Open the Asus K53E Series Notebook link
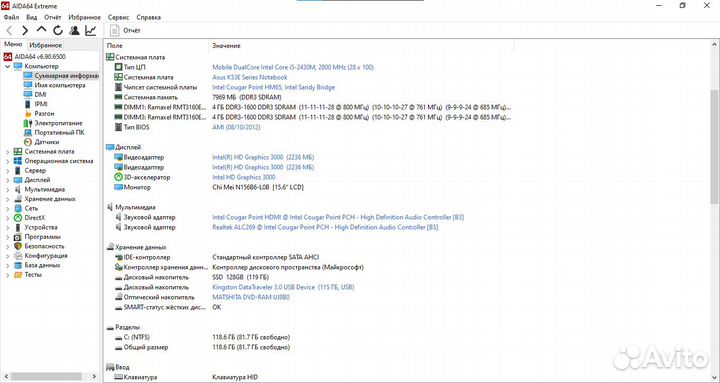This screenshot has width=720, height=383. [250, 77]
